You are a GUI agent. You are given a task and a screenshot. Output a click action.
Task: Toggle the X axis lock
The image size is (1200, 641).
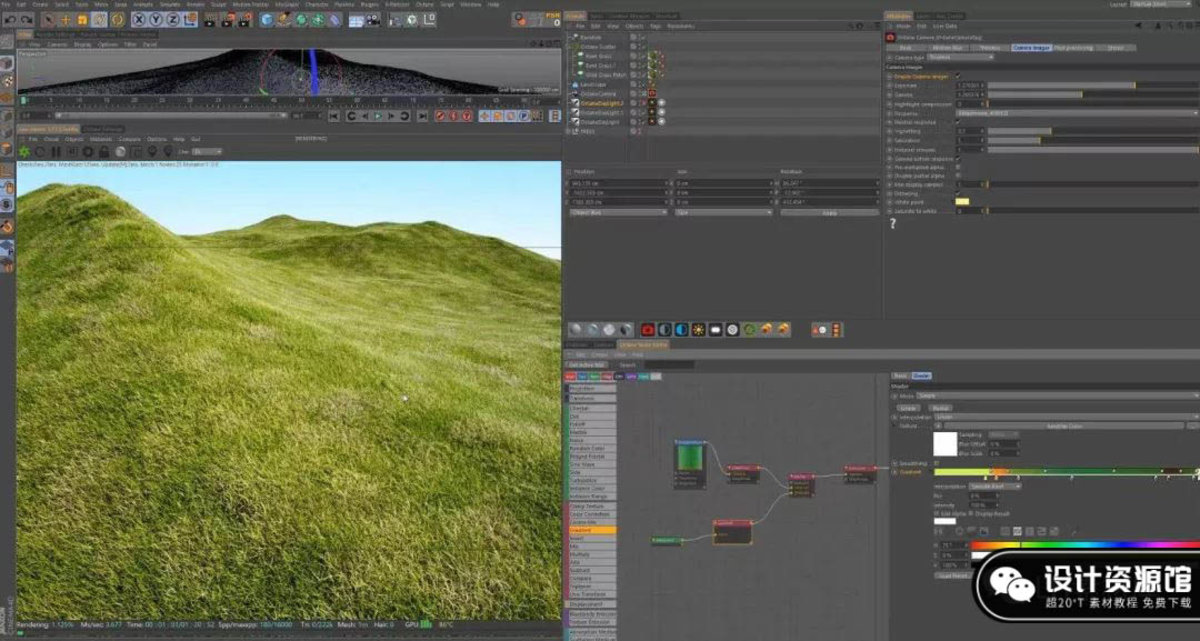click(x=139, y=19)
